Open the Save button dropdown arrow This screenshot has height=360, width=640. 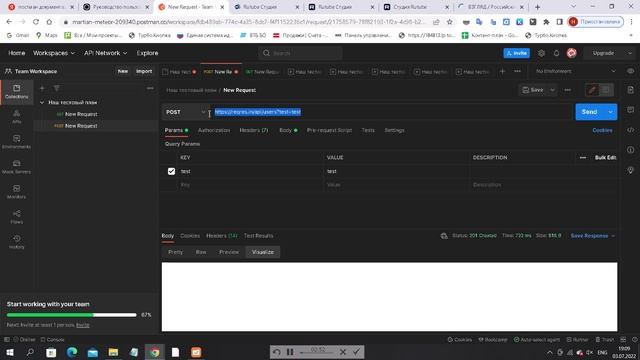pyautogui.click(x=552, y=90)
